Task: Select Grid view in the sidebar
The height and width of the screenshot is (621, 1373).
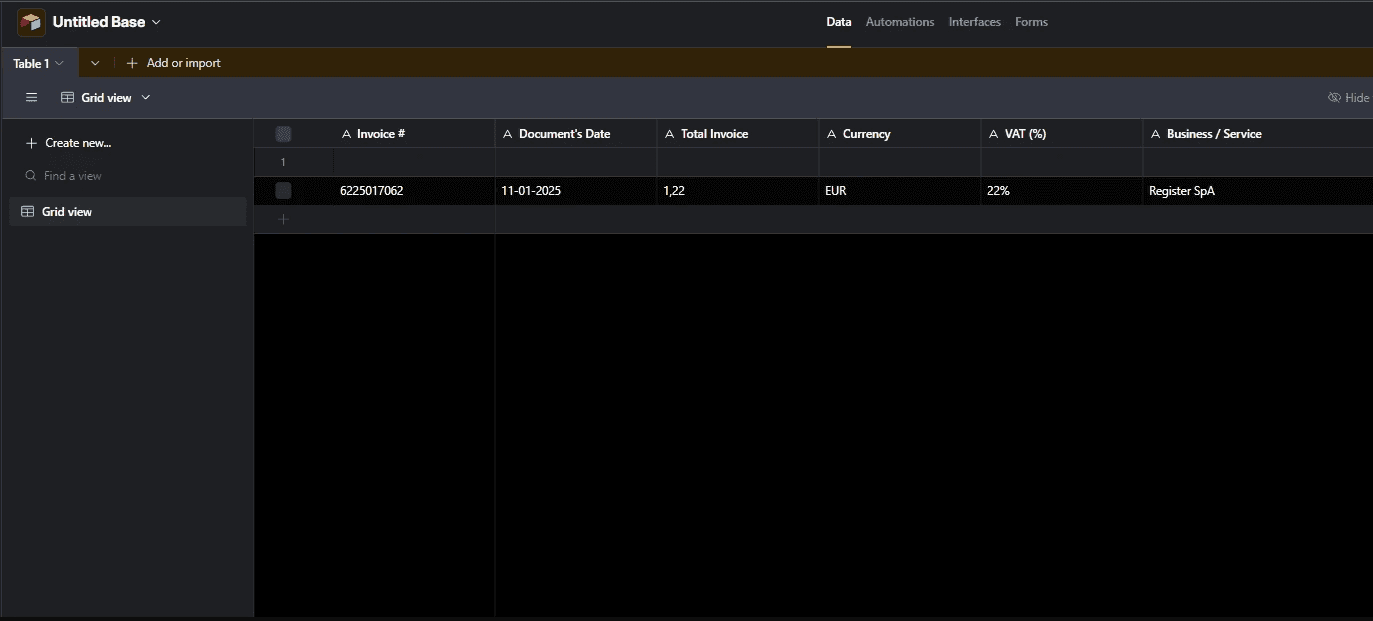Action: click(128, 212)
